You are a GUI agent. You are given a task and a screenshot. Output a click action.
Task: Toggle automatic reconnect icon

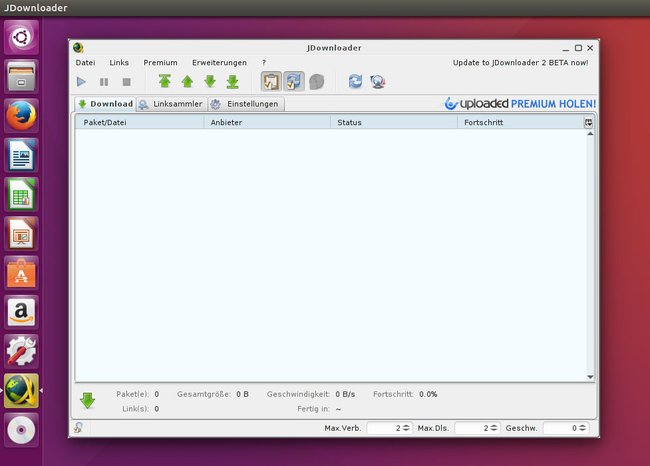click(x=294, y=81)
